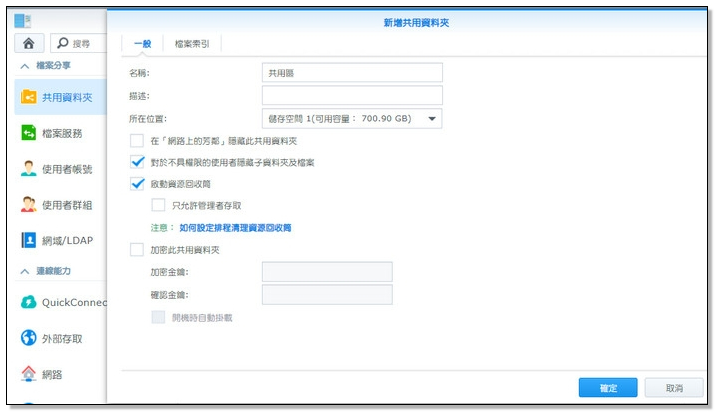Screen dimensions: 715x412
Task: Switch to the 檔案索引 tab
Action: coord(192,44)
